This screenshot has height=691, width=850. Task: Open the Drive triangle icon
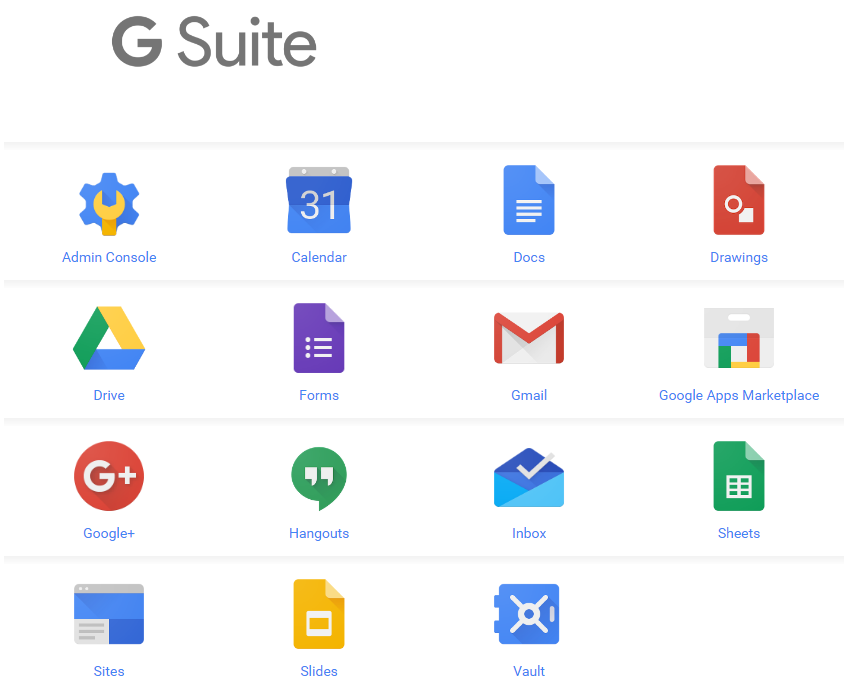click(109, 338)
